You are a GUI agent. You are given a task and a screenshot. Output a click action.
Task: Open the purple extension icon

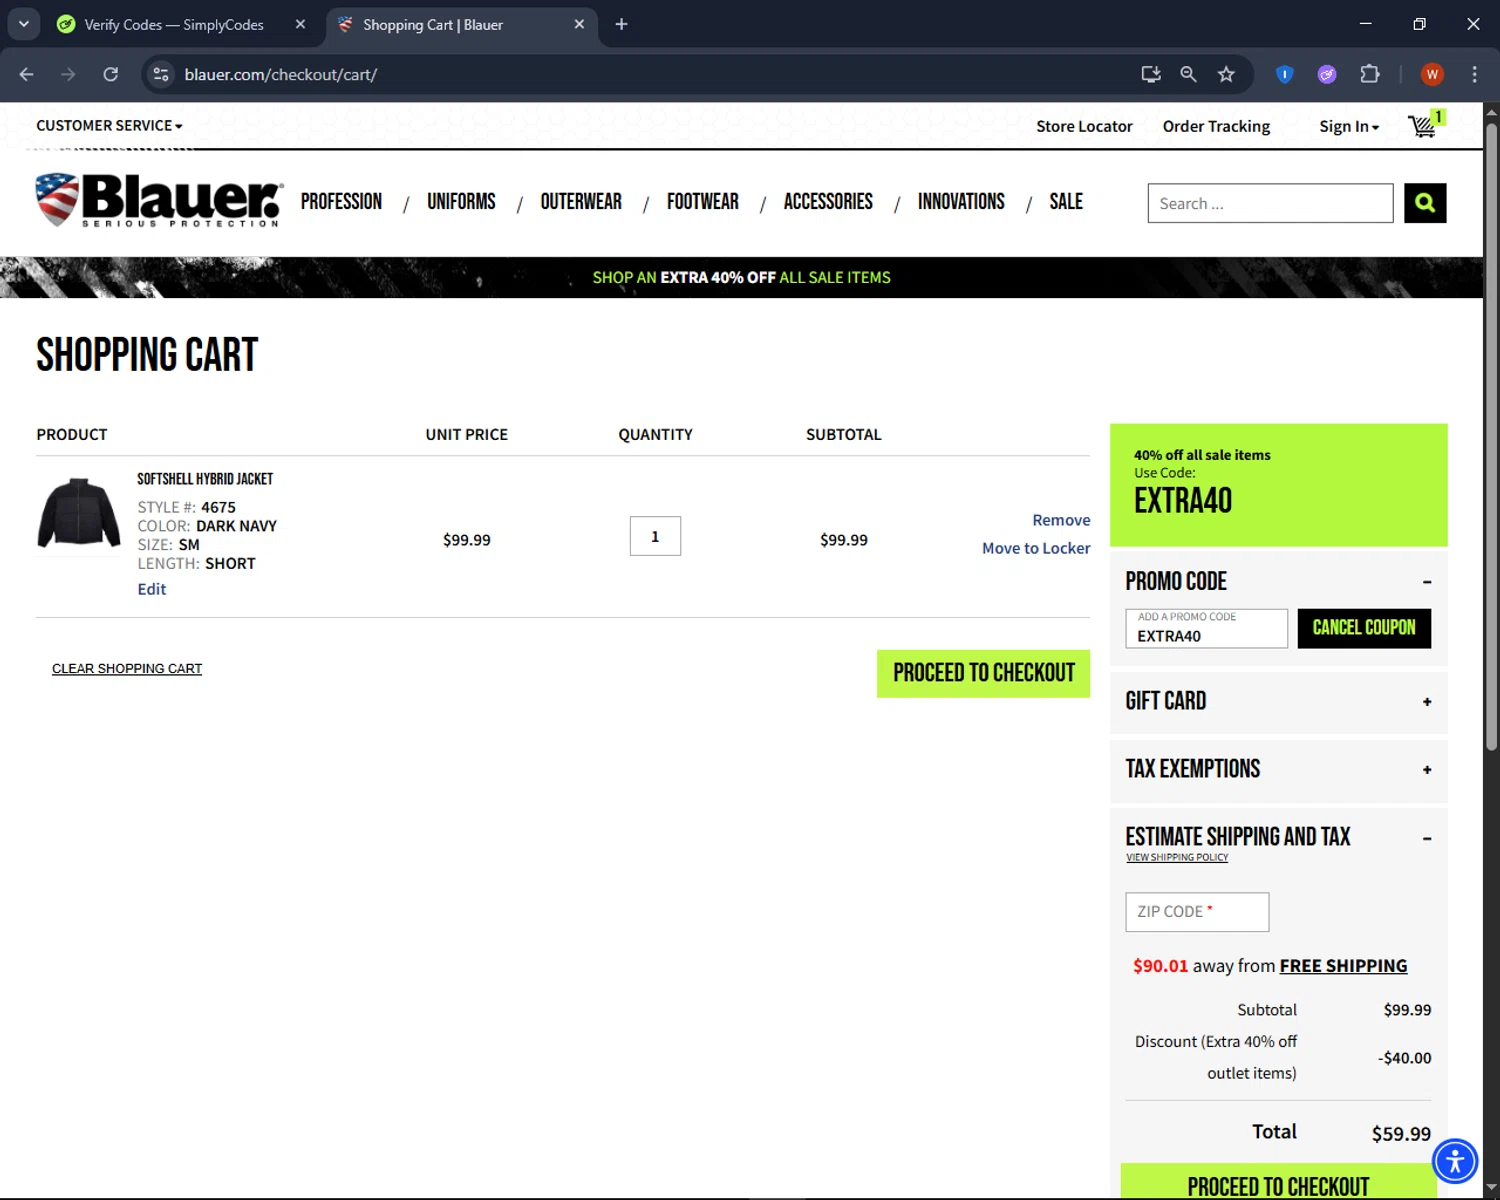point(1327,74)
